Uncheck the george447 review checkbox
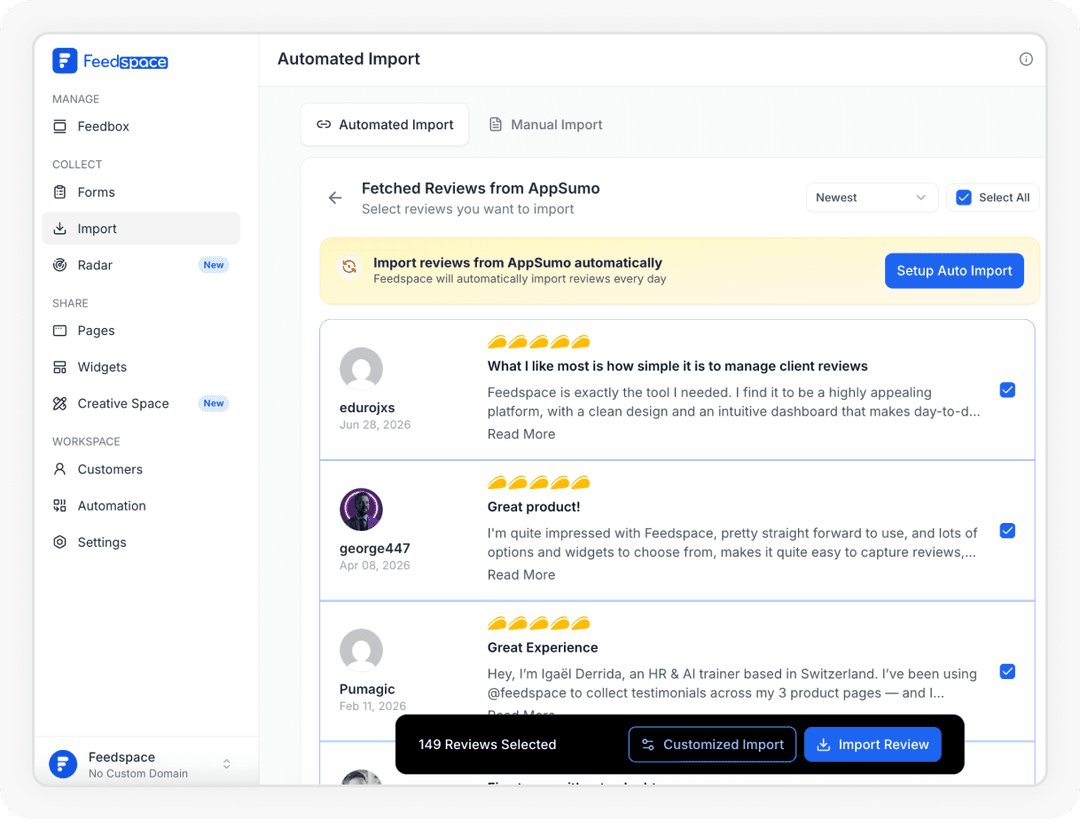Viewport: 1080px width, 819px height. (x=1007, y=530)
